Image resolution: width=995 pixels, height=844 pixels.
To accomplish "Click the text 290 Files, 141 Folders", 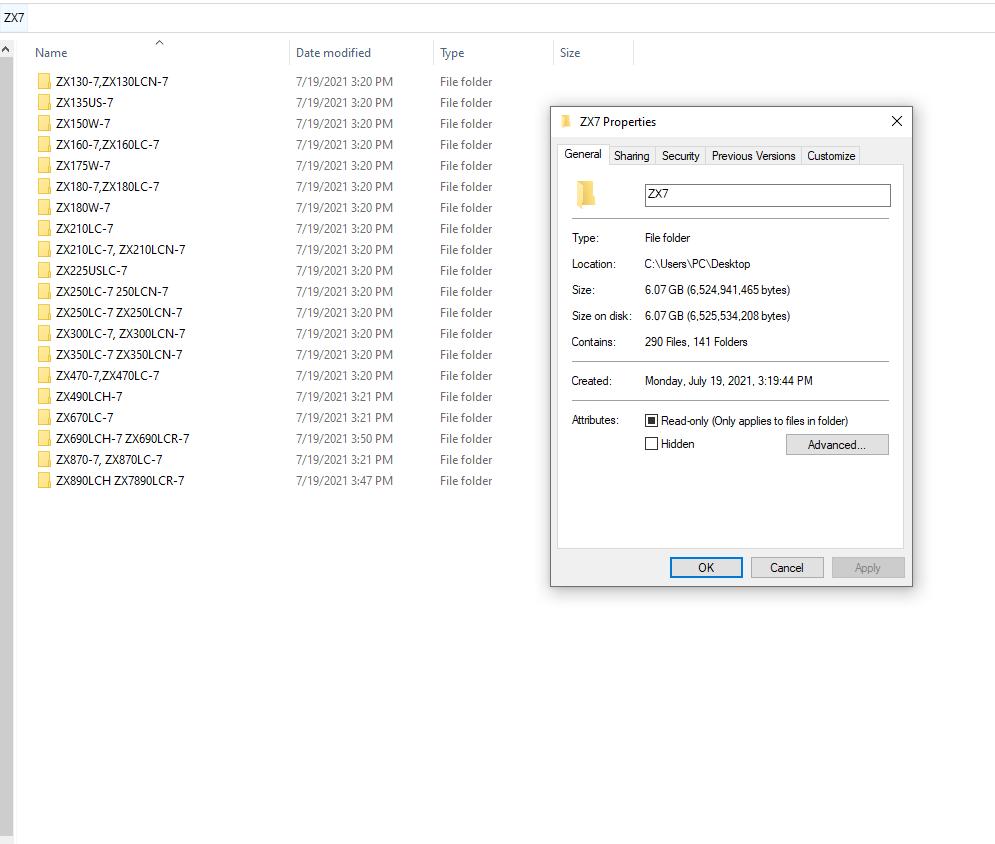I will tap(695, 341).
